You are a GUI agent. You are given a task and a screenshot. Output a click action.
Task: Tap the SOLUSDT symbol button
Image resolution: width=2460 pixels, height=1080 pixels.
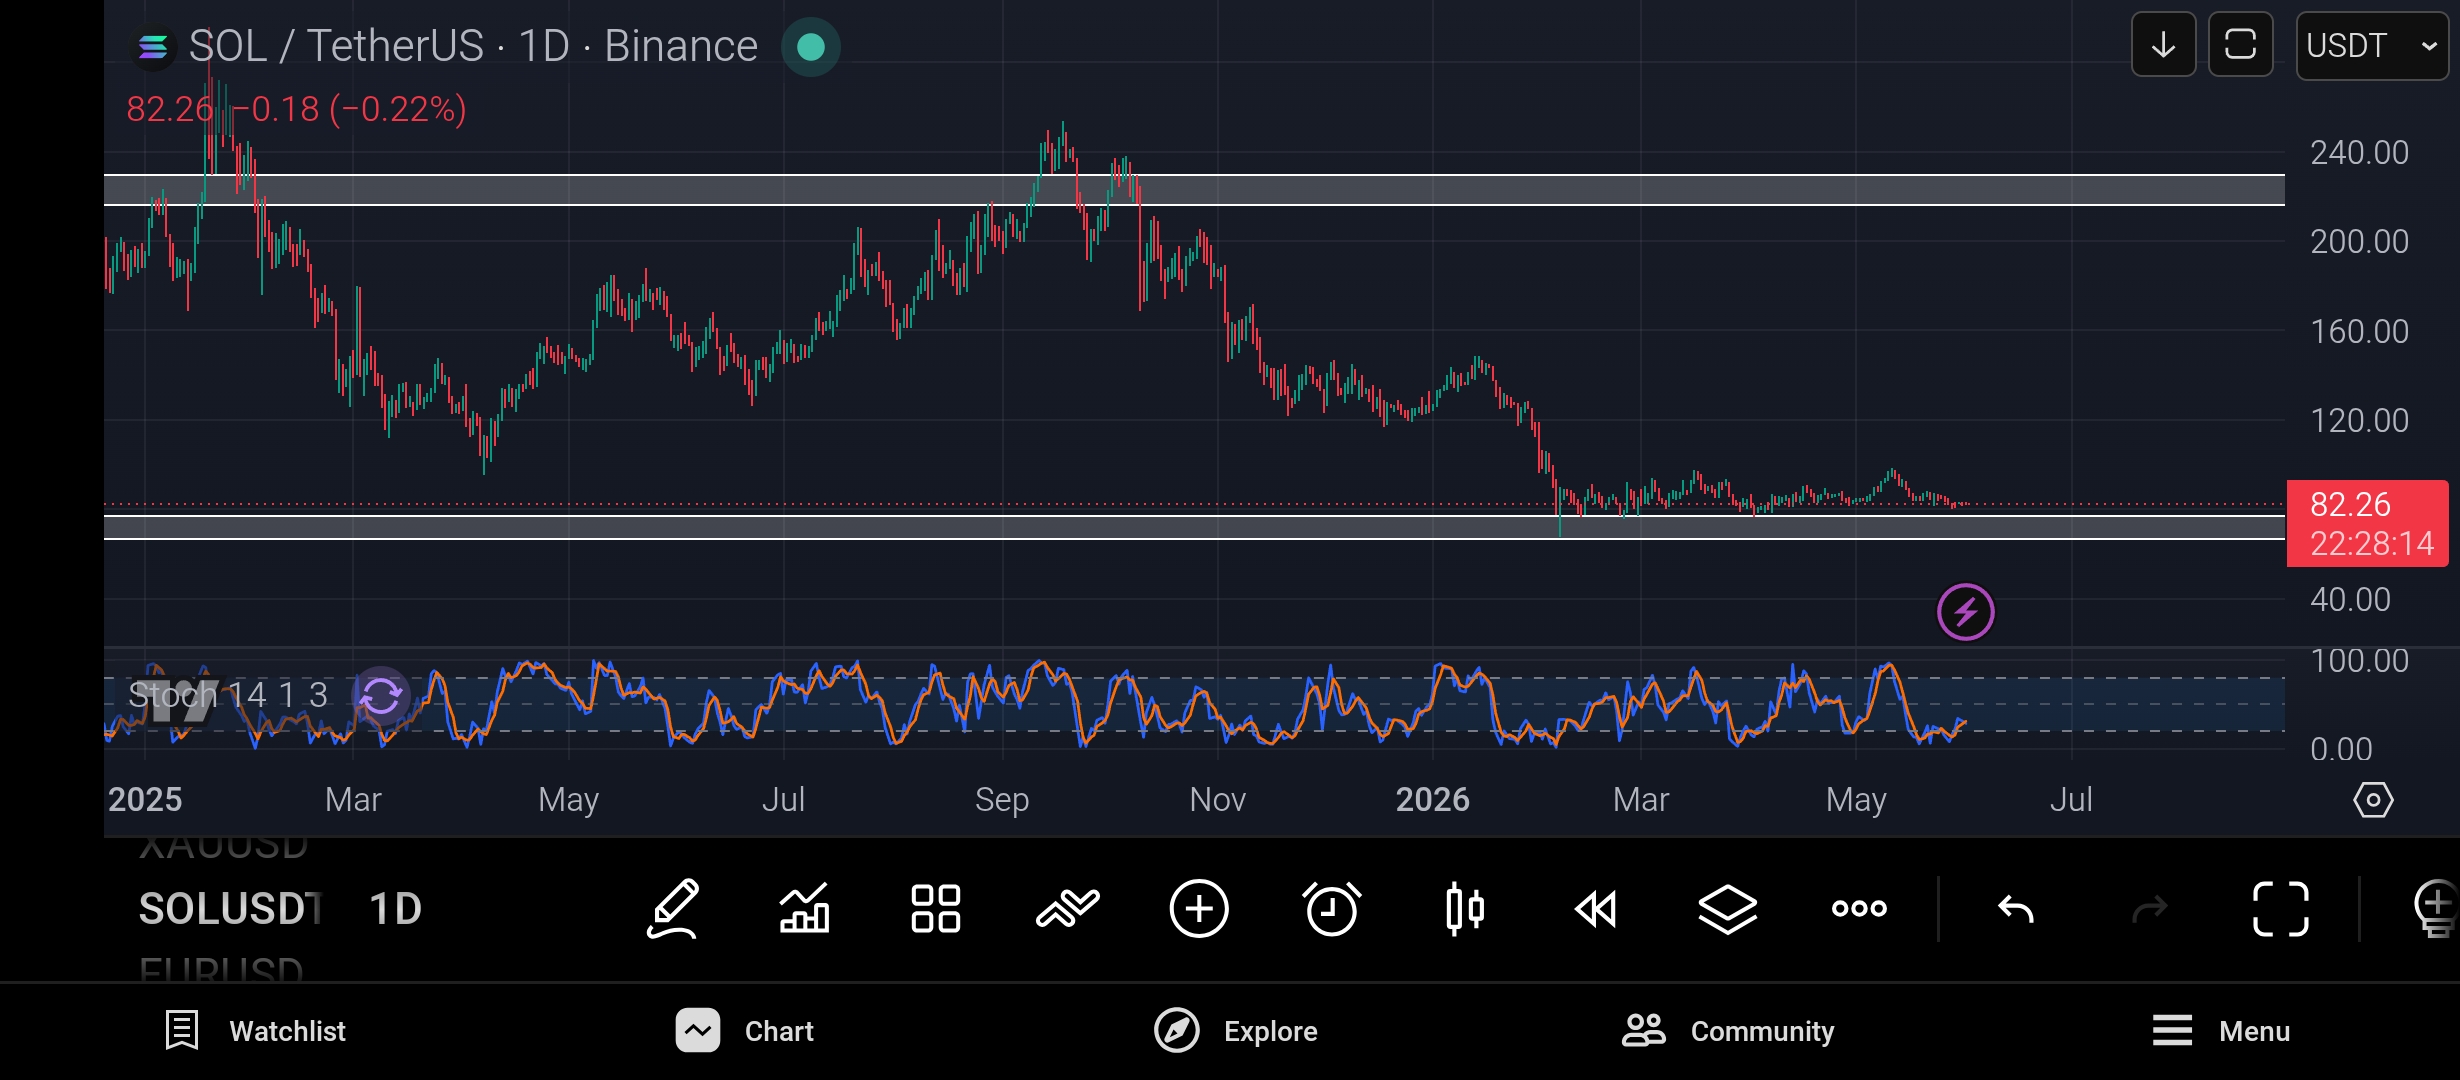click(230, 909)
